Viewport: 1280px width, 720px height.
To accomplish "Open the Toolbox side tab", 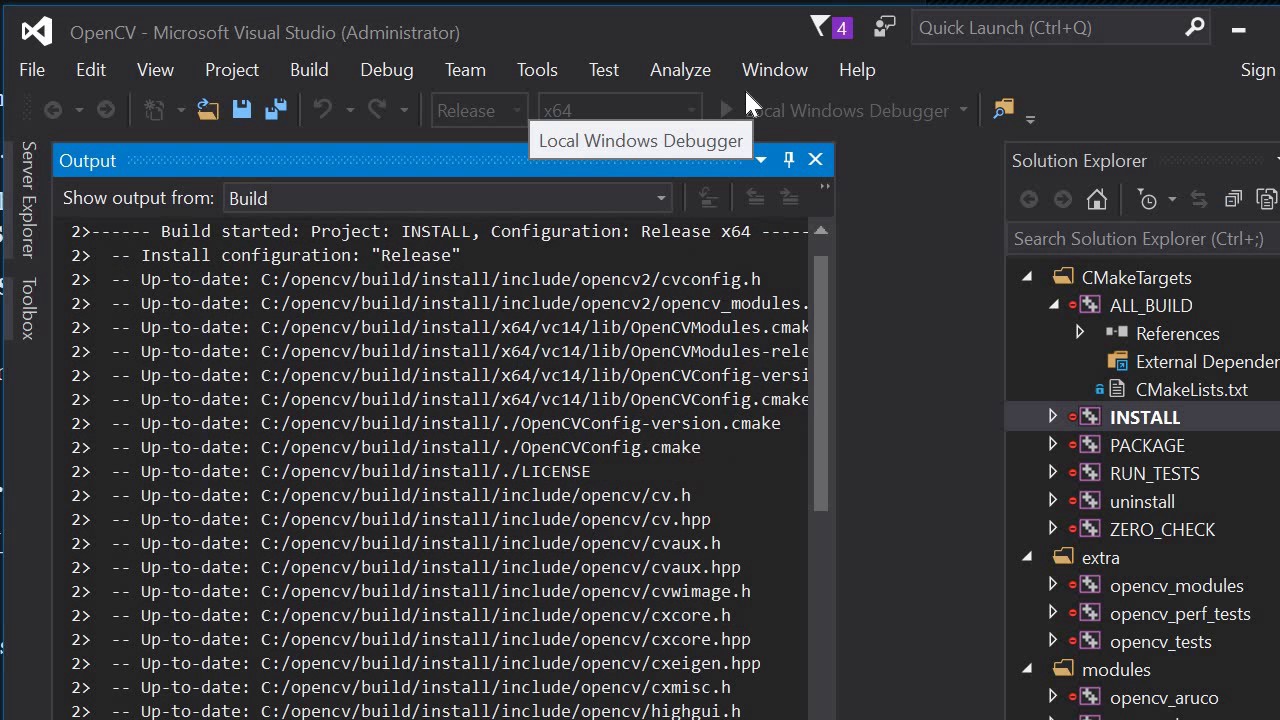I will click(28, 308).
